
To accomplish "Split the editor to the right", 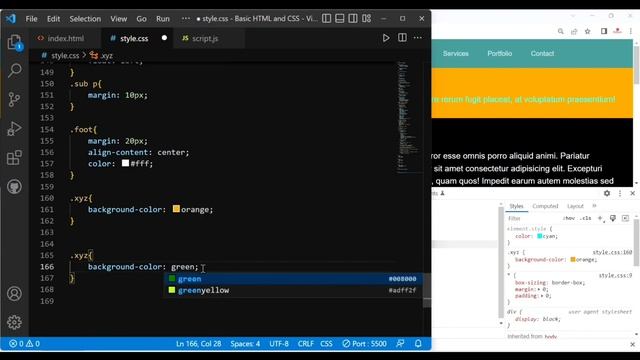I will pos(402,38).
